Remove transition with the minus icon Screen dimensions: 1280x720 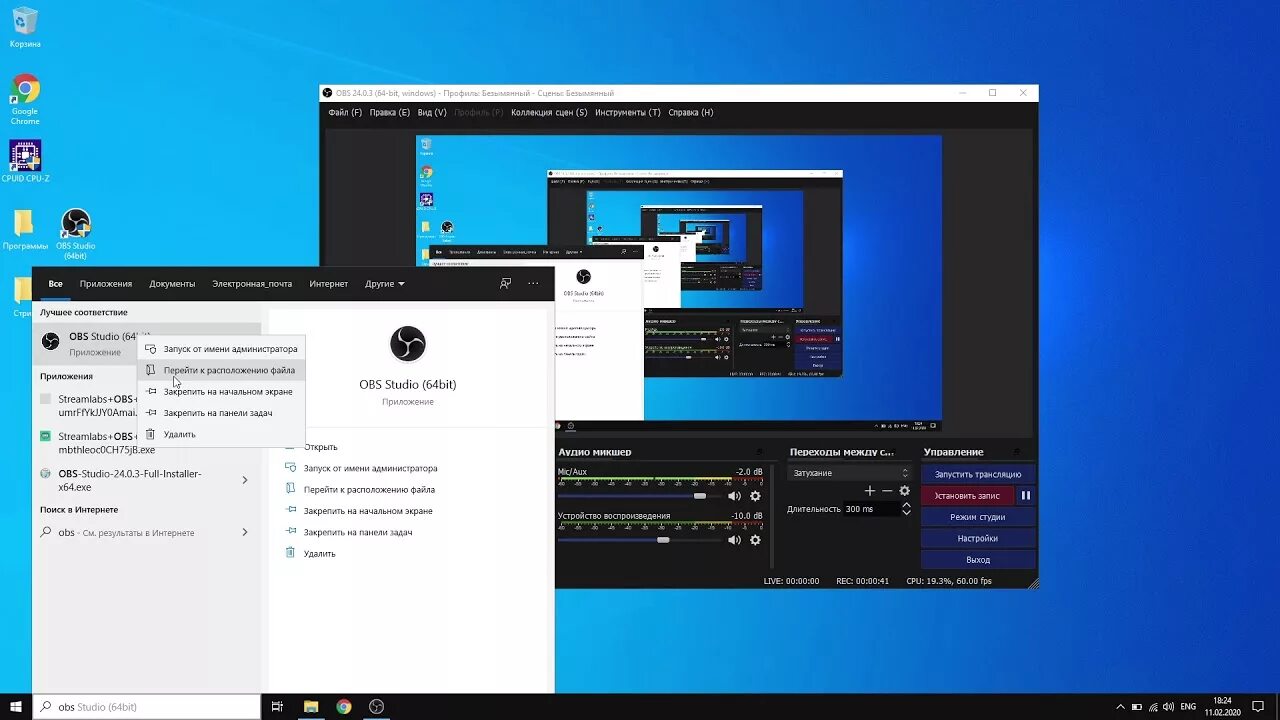tap(887, 491)
